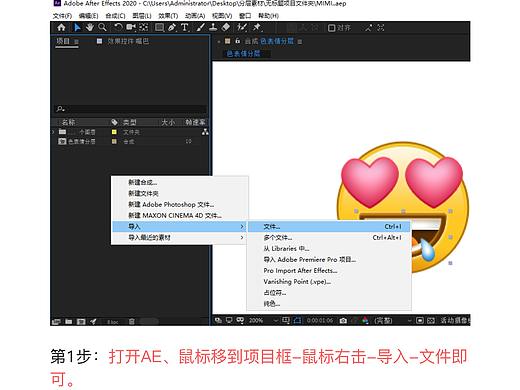This screenshot has width=520, height=390.
Task: Select the Brush tool
Action: point(201,28)
